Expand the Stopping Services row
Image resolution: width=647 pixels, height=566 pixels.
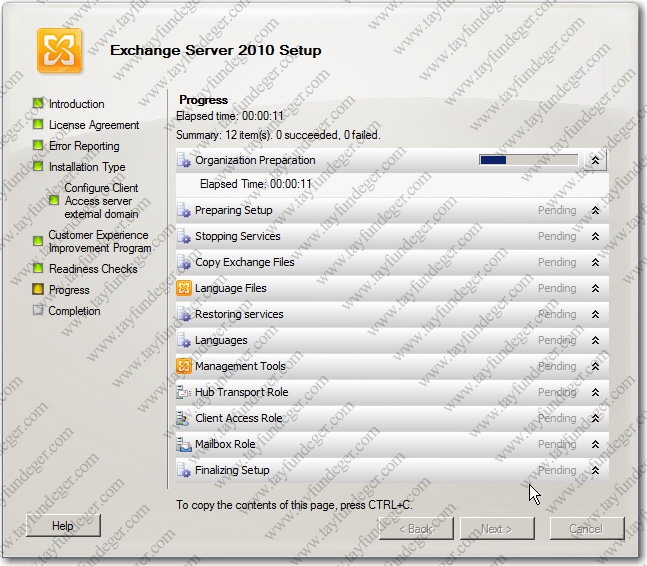[595, 236]
